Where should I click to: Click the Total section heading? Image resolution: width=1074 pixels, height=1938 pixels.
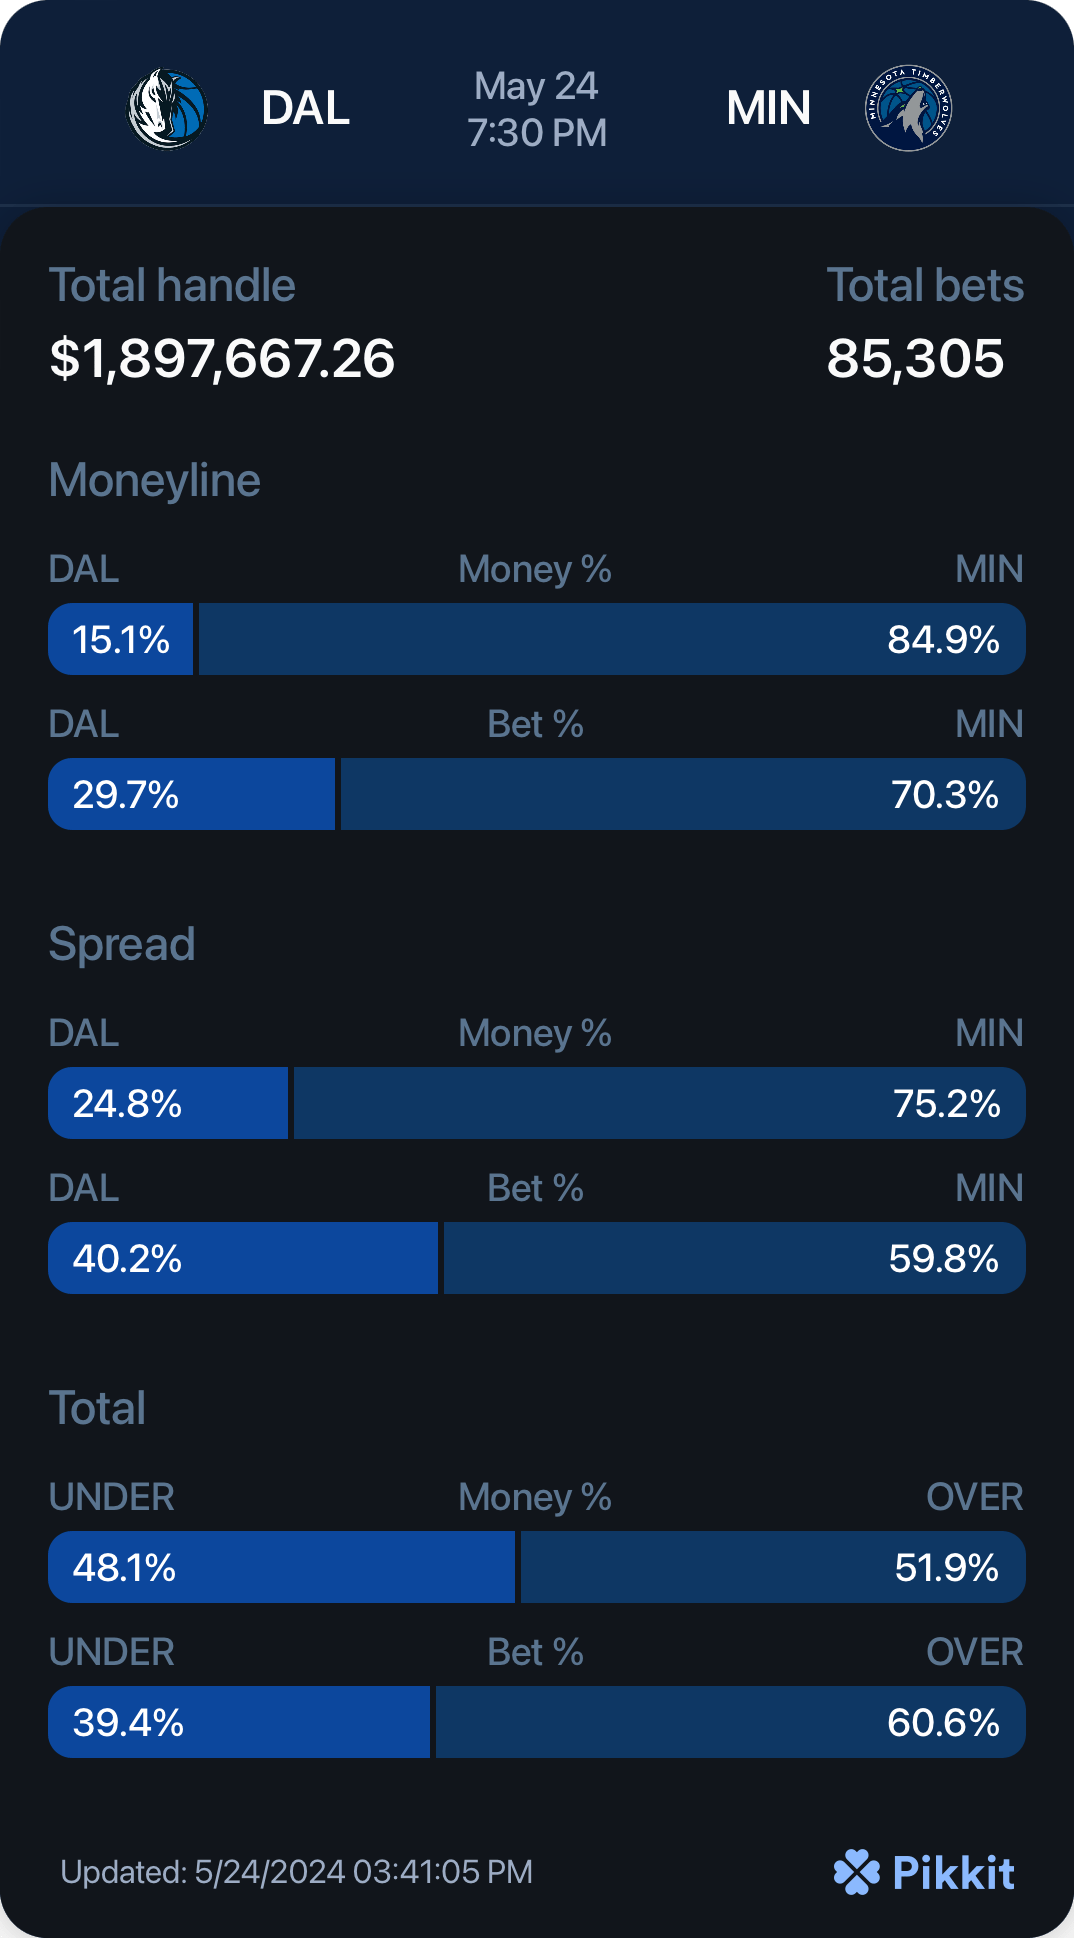click(x=98, y=1408)
